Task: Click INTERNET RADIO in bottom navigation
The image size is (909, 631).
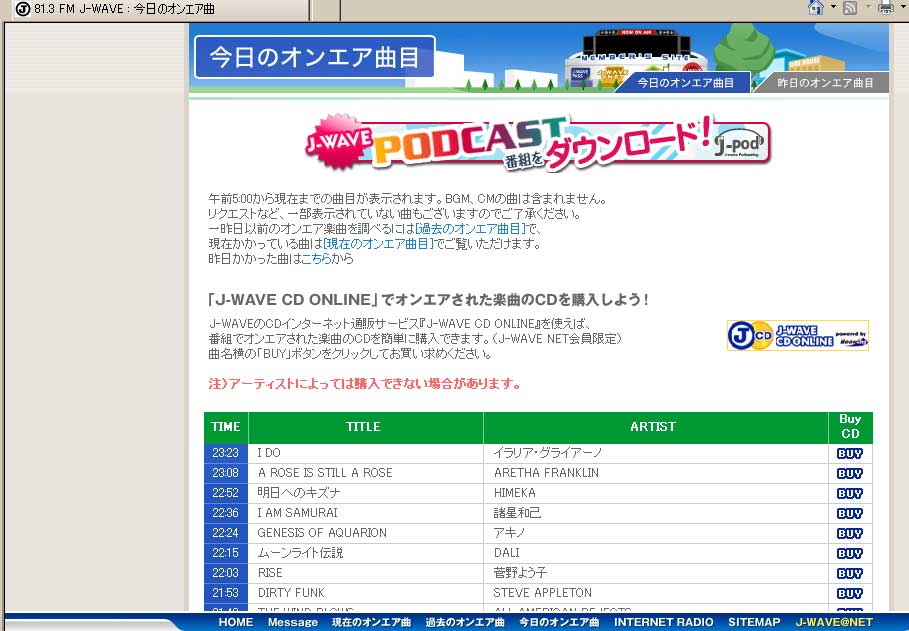Action: pos(664,622)
